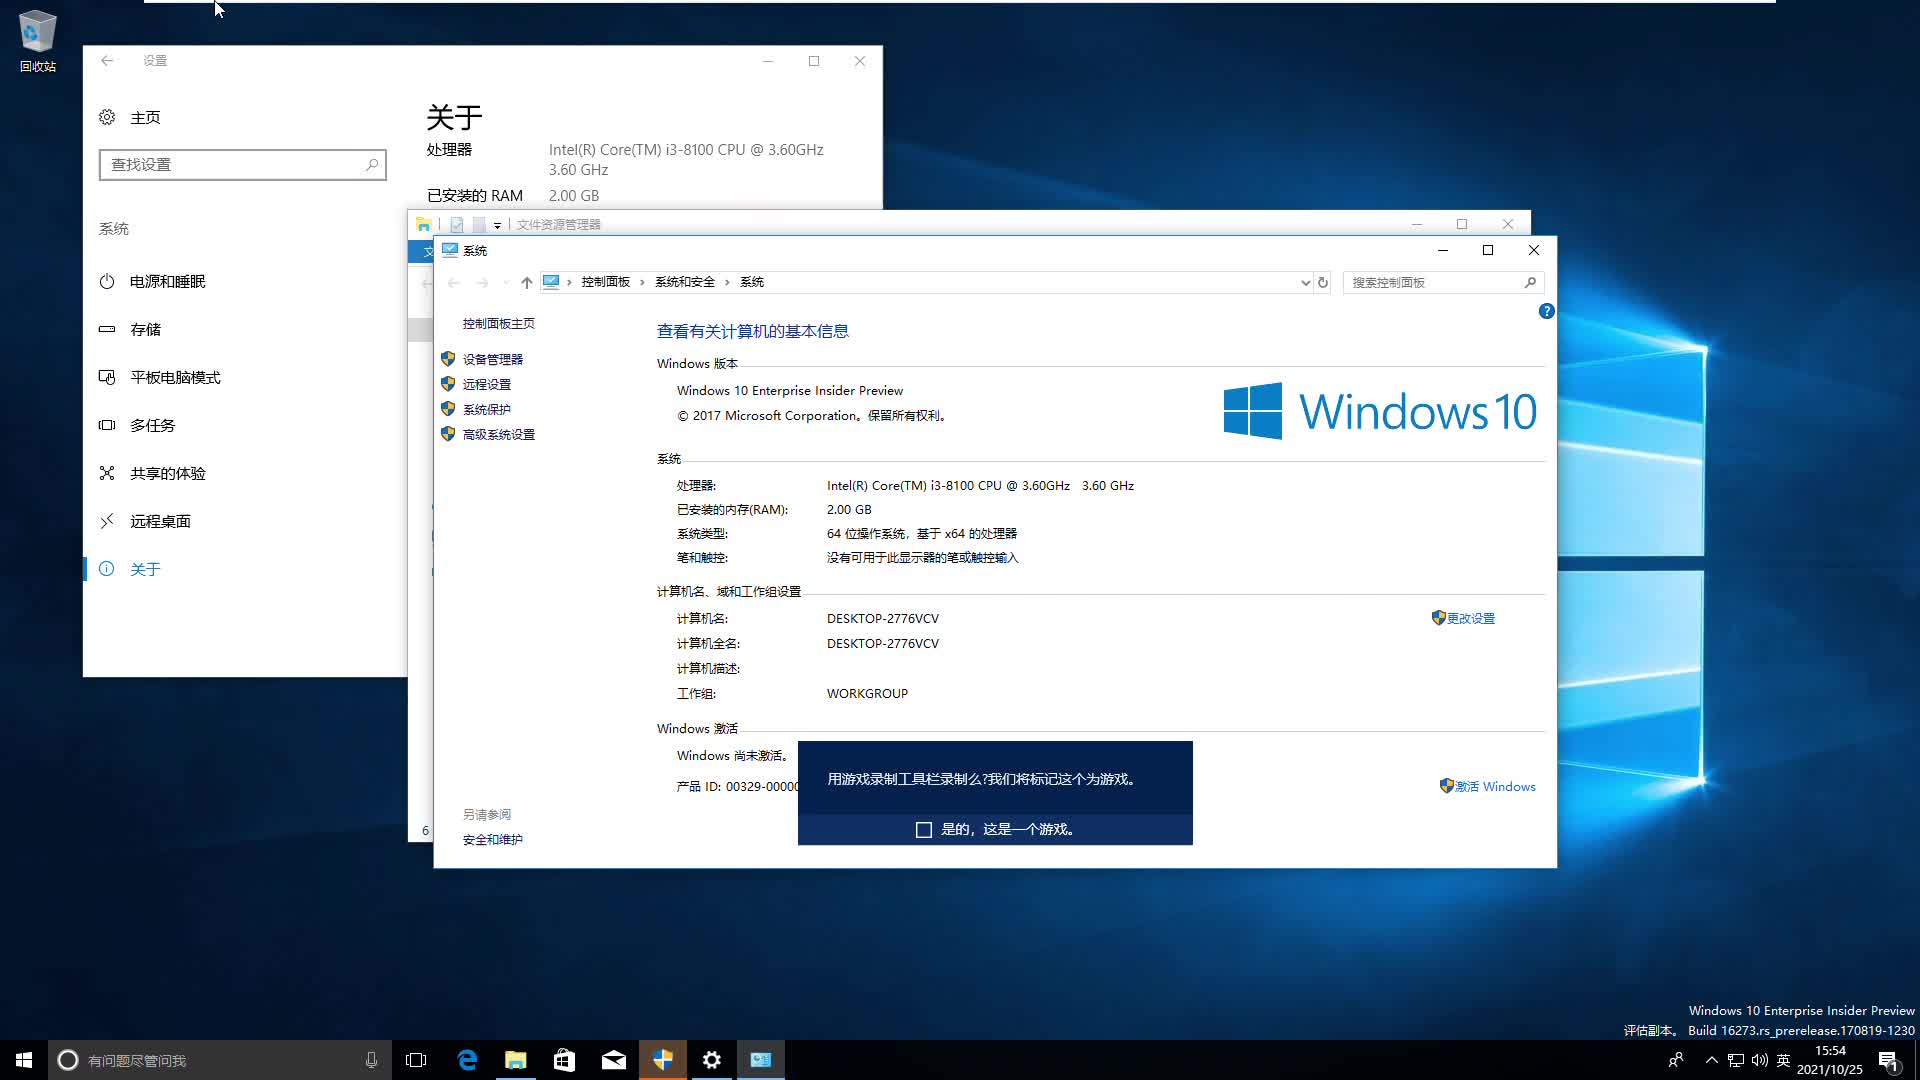Click System control panel taskbar icon

(x=761, y=1060)
